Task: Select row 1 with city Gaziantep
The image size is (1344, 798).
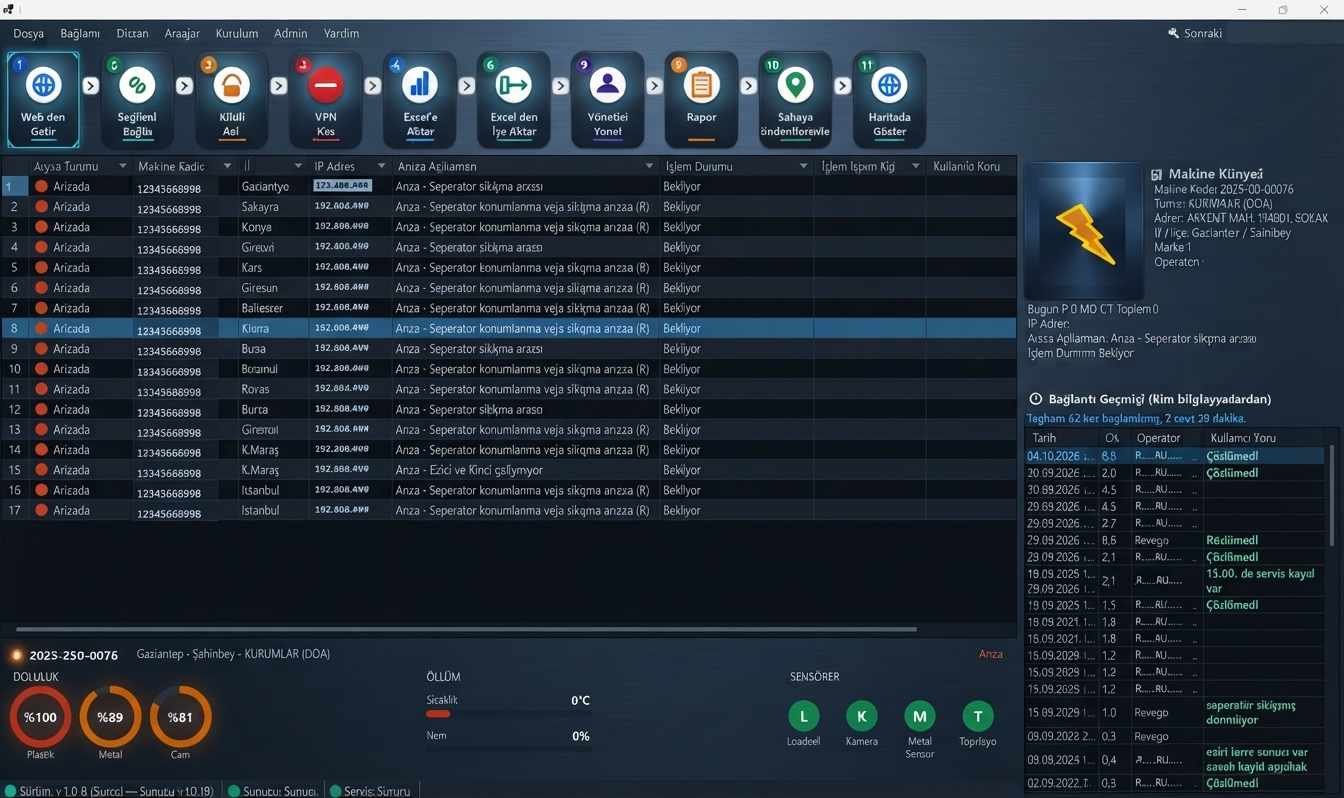Action: 508,186
